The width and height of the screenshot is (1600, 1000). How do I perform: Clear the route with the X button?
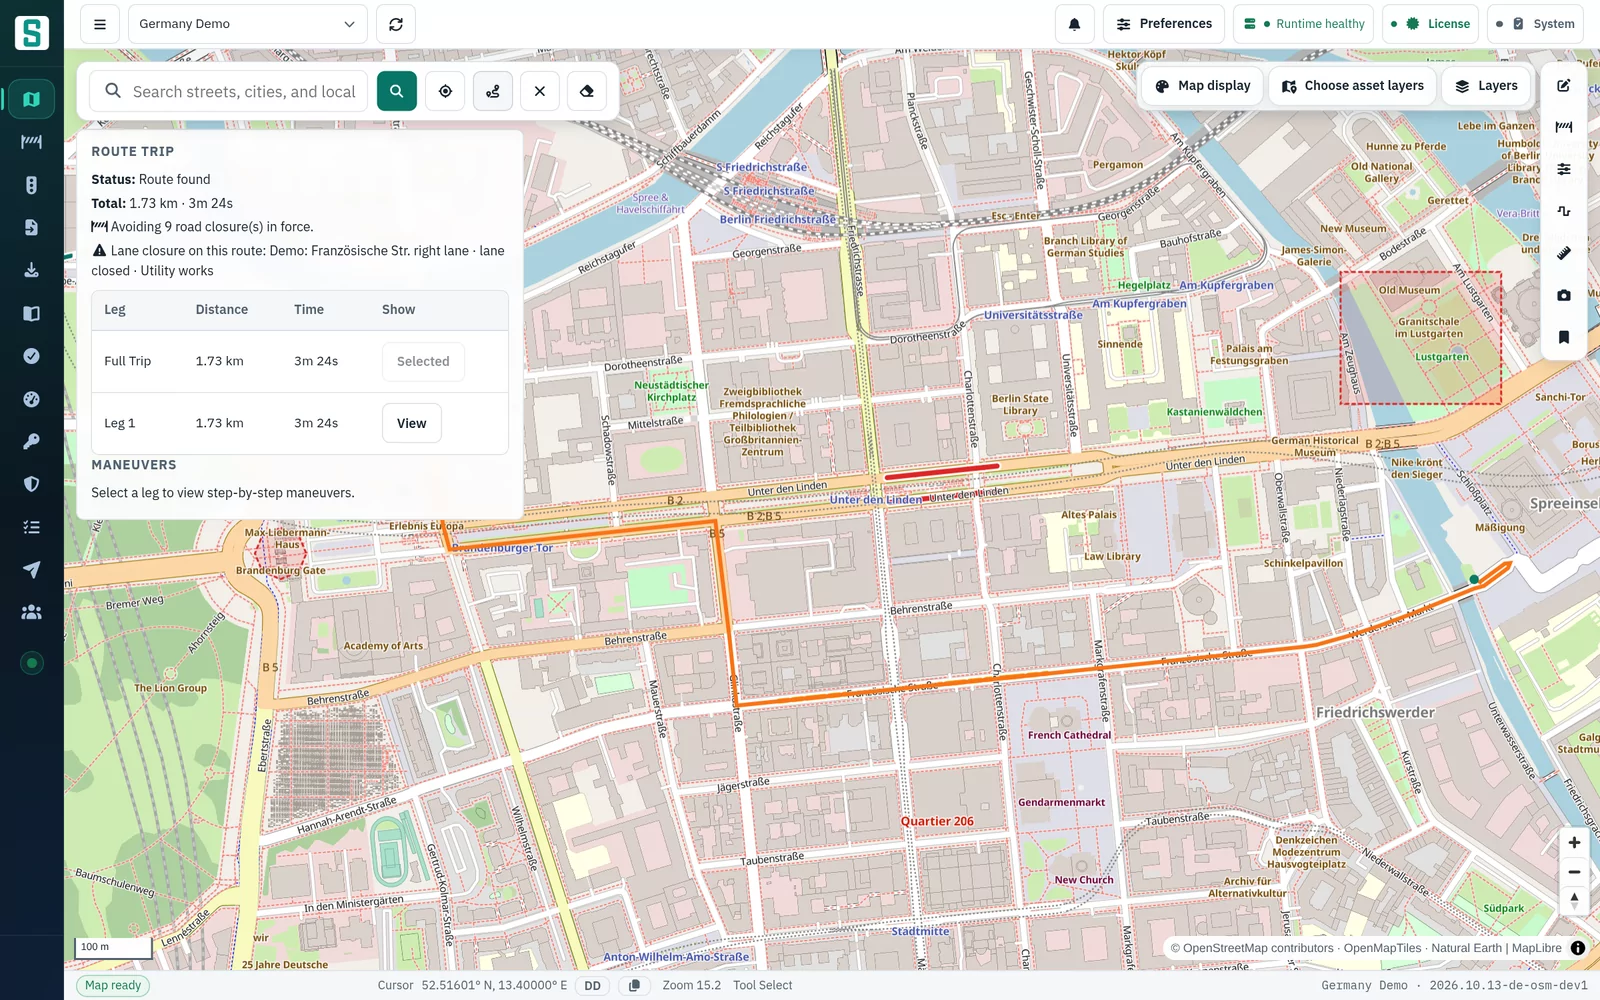pyautogui.click(x=540, y=91)
